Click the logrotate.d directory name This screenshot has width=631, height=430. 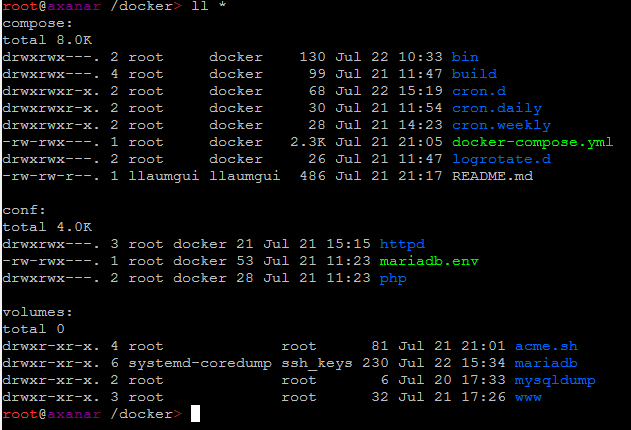coord(501,159)
